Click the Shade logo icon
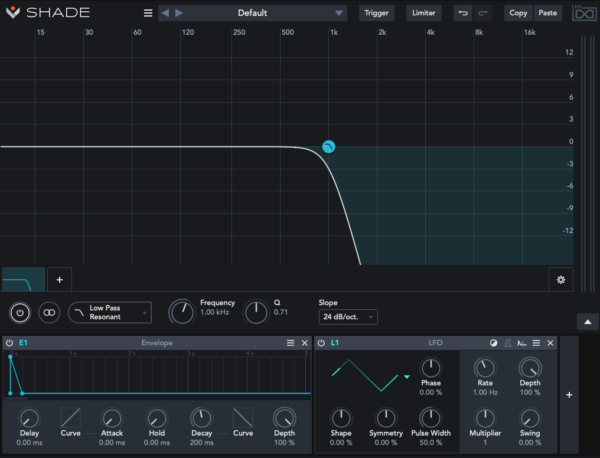 point(13,12)
